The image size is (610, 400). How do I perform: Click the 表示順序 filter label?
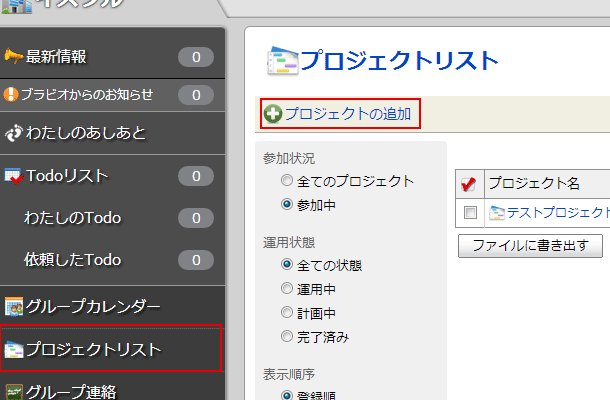click(289, 374)
